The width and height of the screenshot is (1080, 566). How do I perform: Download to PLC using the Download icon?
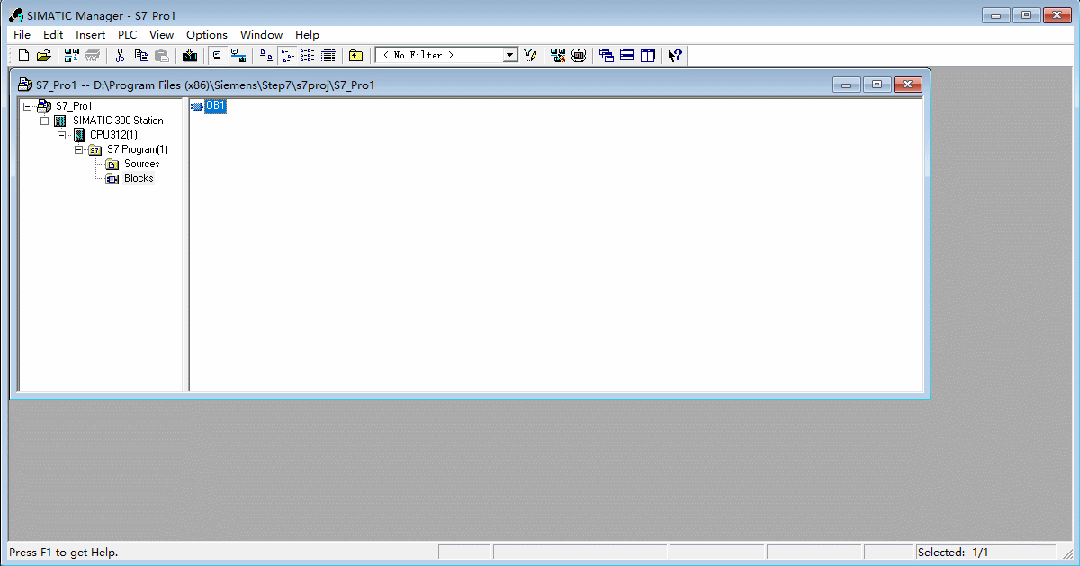[x=190, y=55]
